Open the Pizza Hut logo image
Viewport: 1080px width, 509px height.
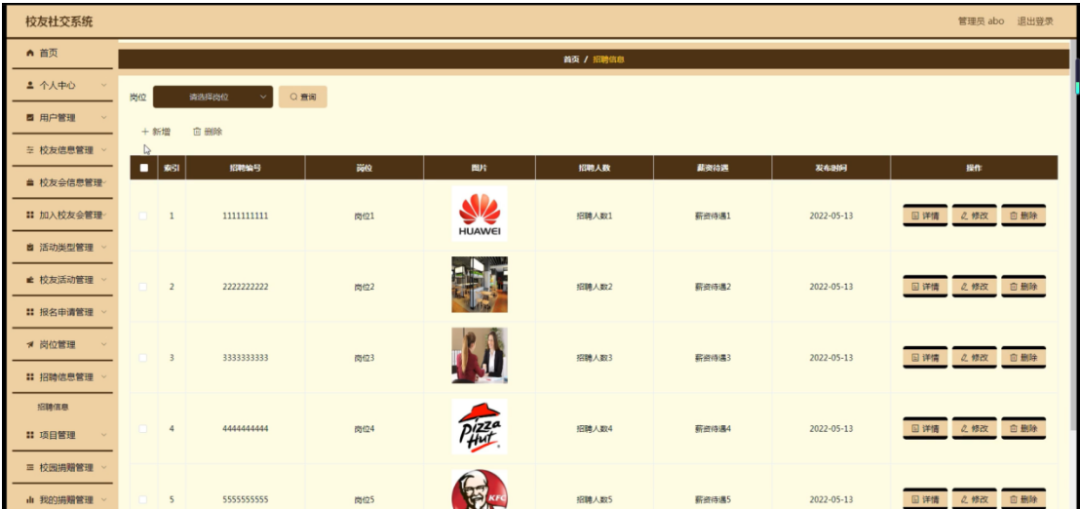(x=479, y=427)
